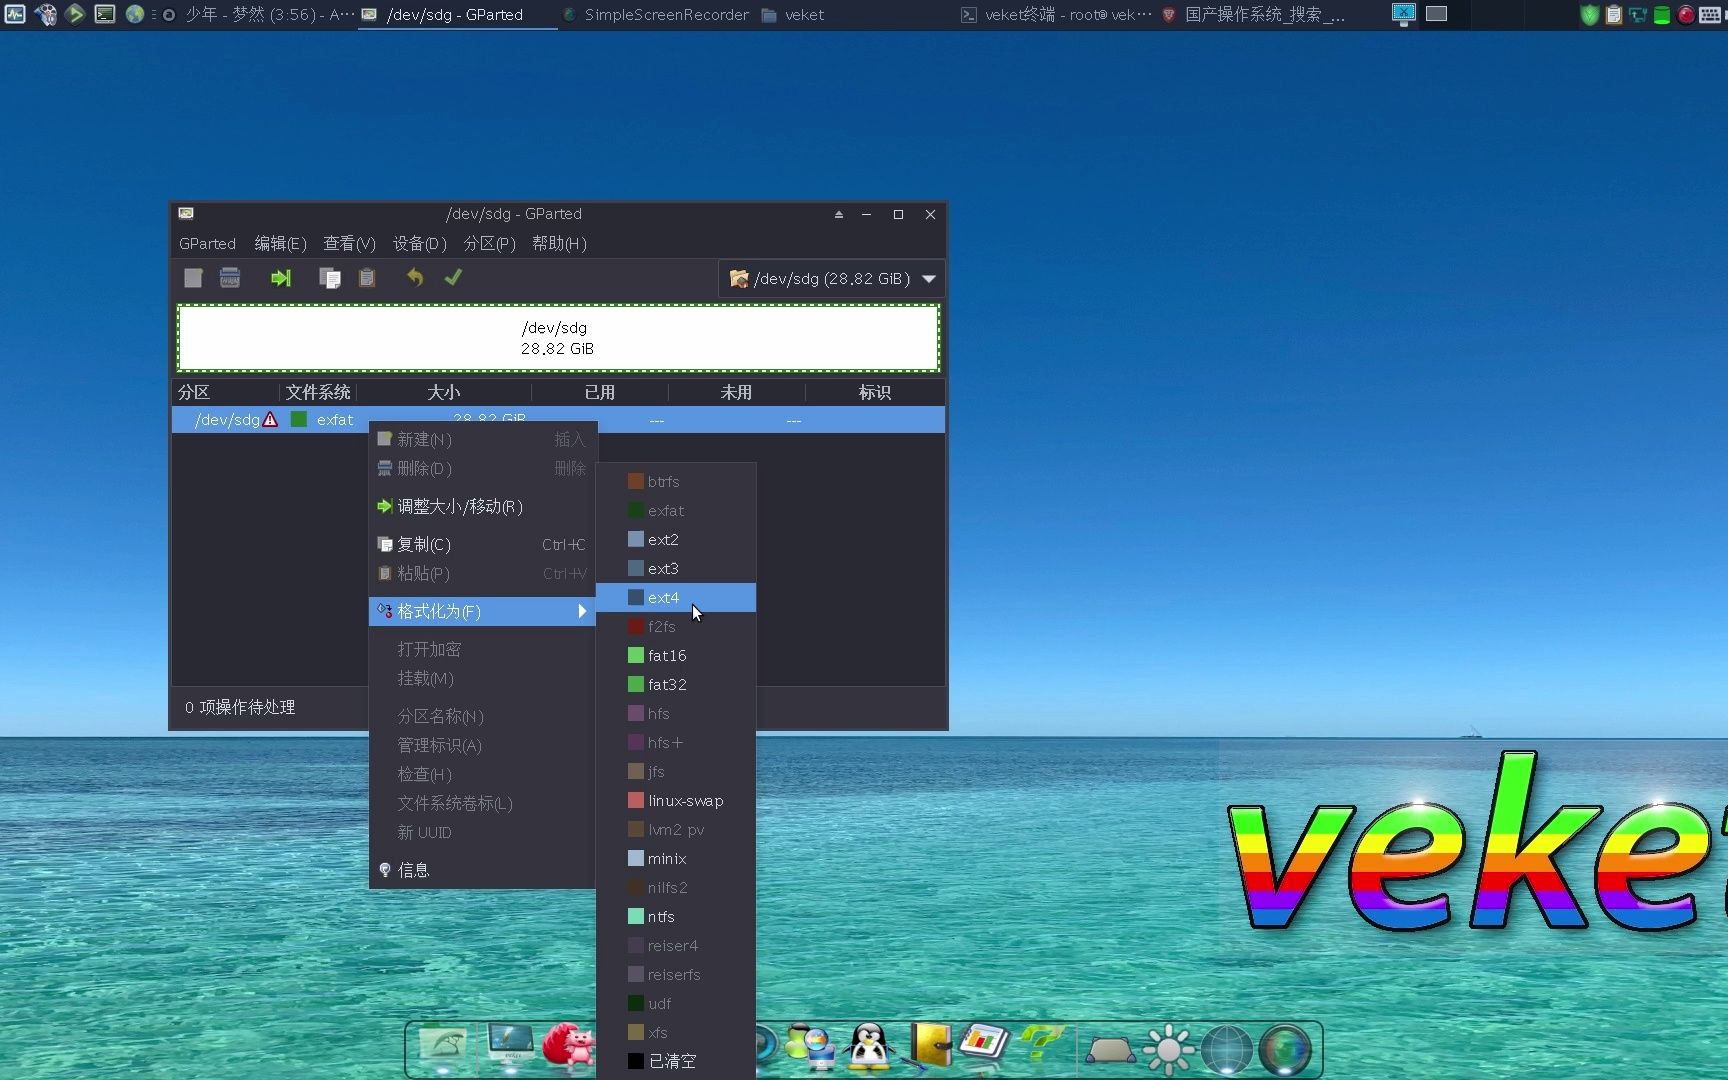Click the GParted window title icon

(x=186, y=213)
